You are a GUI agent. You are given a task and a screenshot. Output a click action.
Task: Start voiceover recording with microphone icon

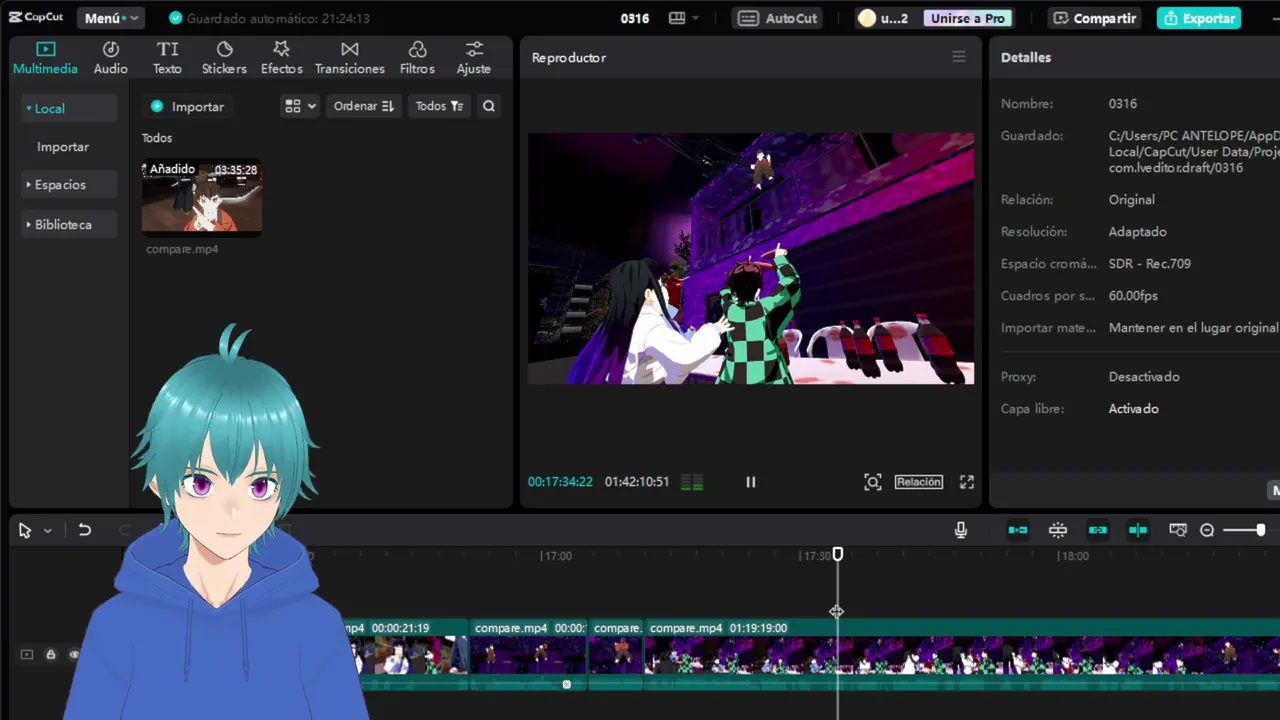961,530
